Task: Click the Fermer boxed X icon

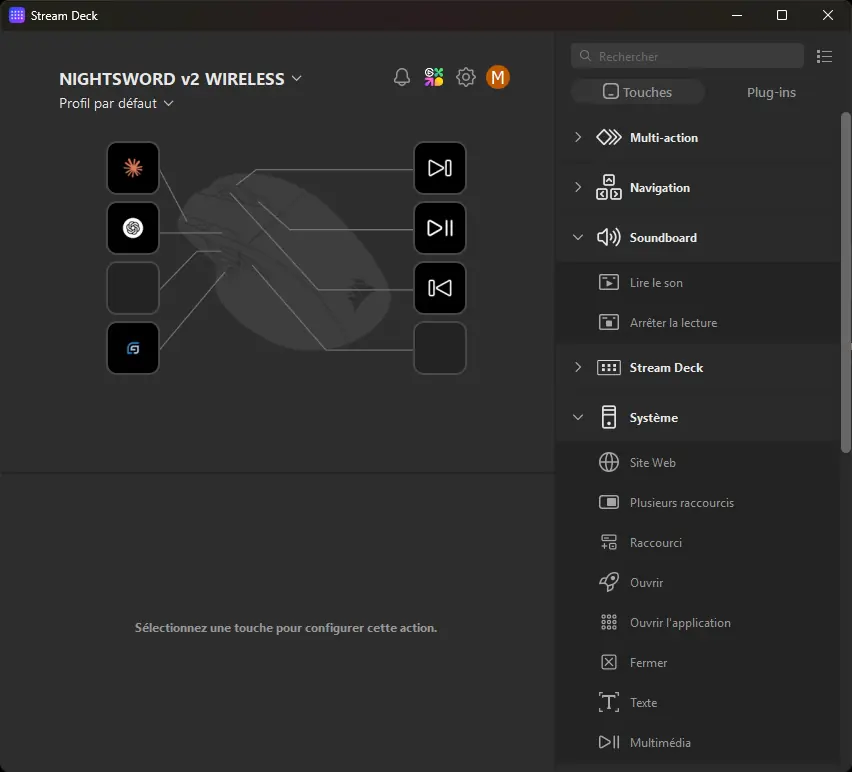Action: point(609,662)
